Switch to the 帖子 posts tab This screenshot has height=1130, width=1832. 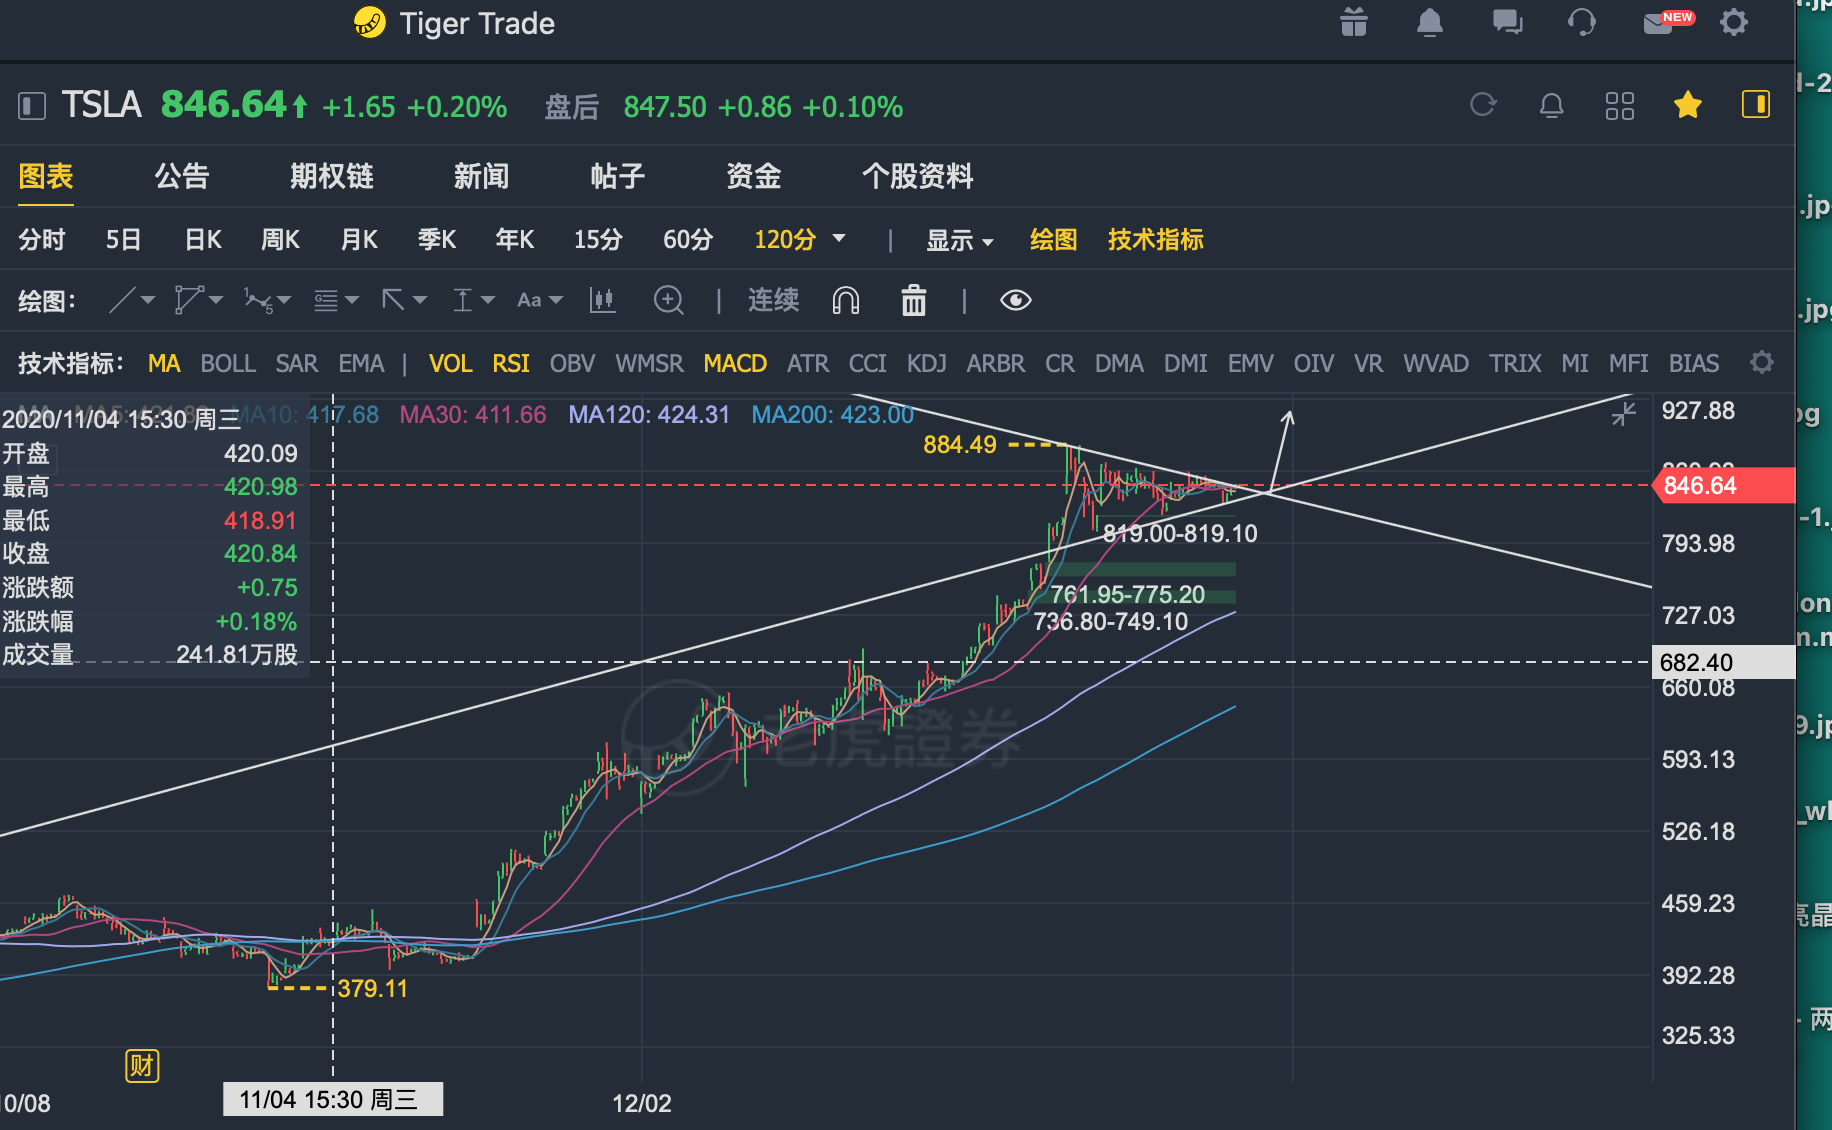tap(618, 177)
